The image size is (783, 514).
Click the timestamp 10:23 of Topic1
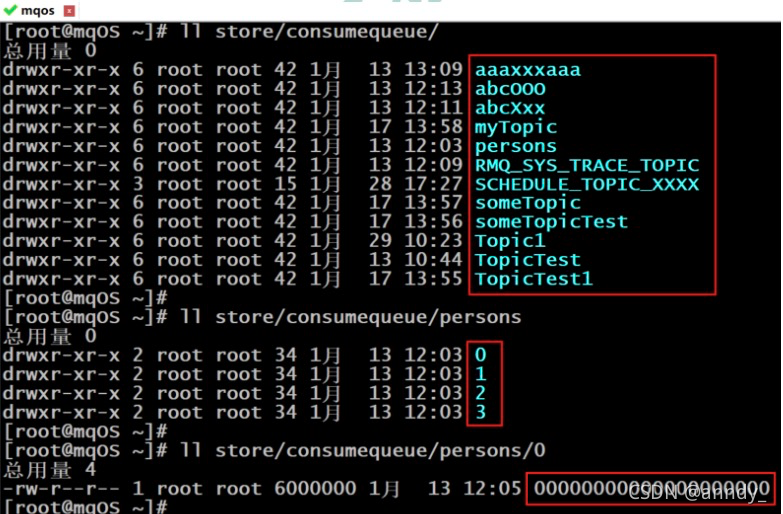coord(433,241)
